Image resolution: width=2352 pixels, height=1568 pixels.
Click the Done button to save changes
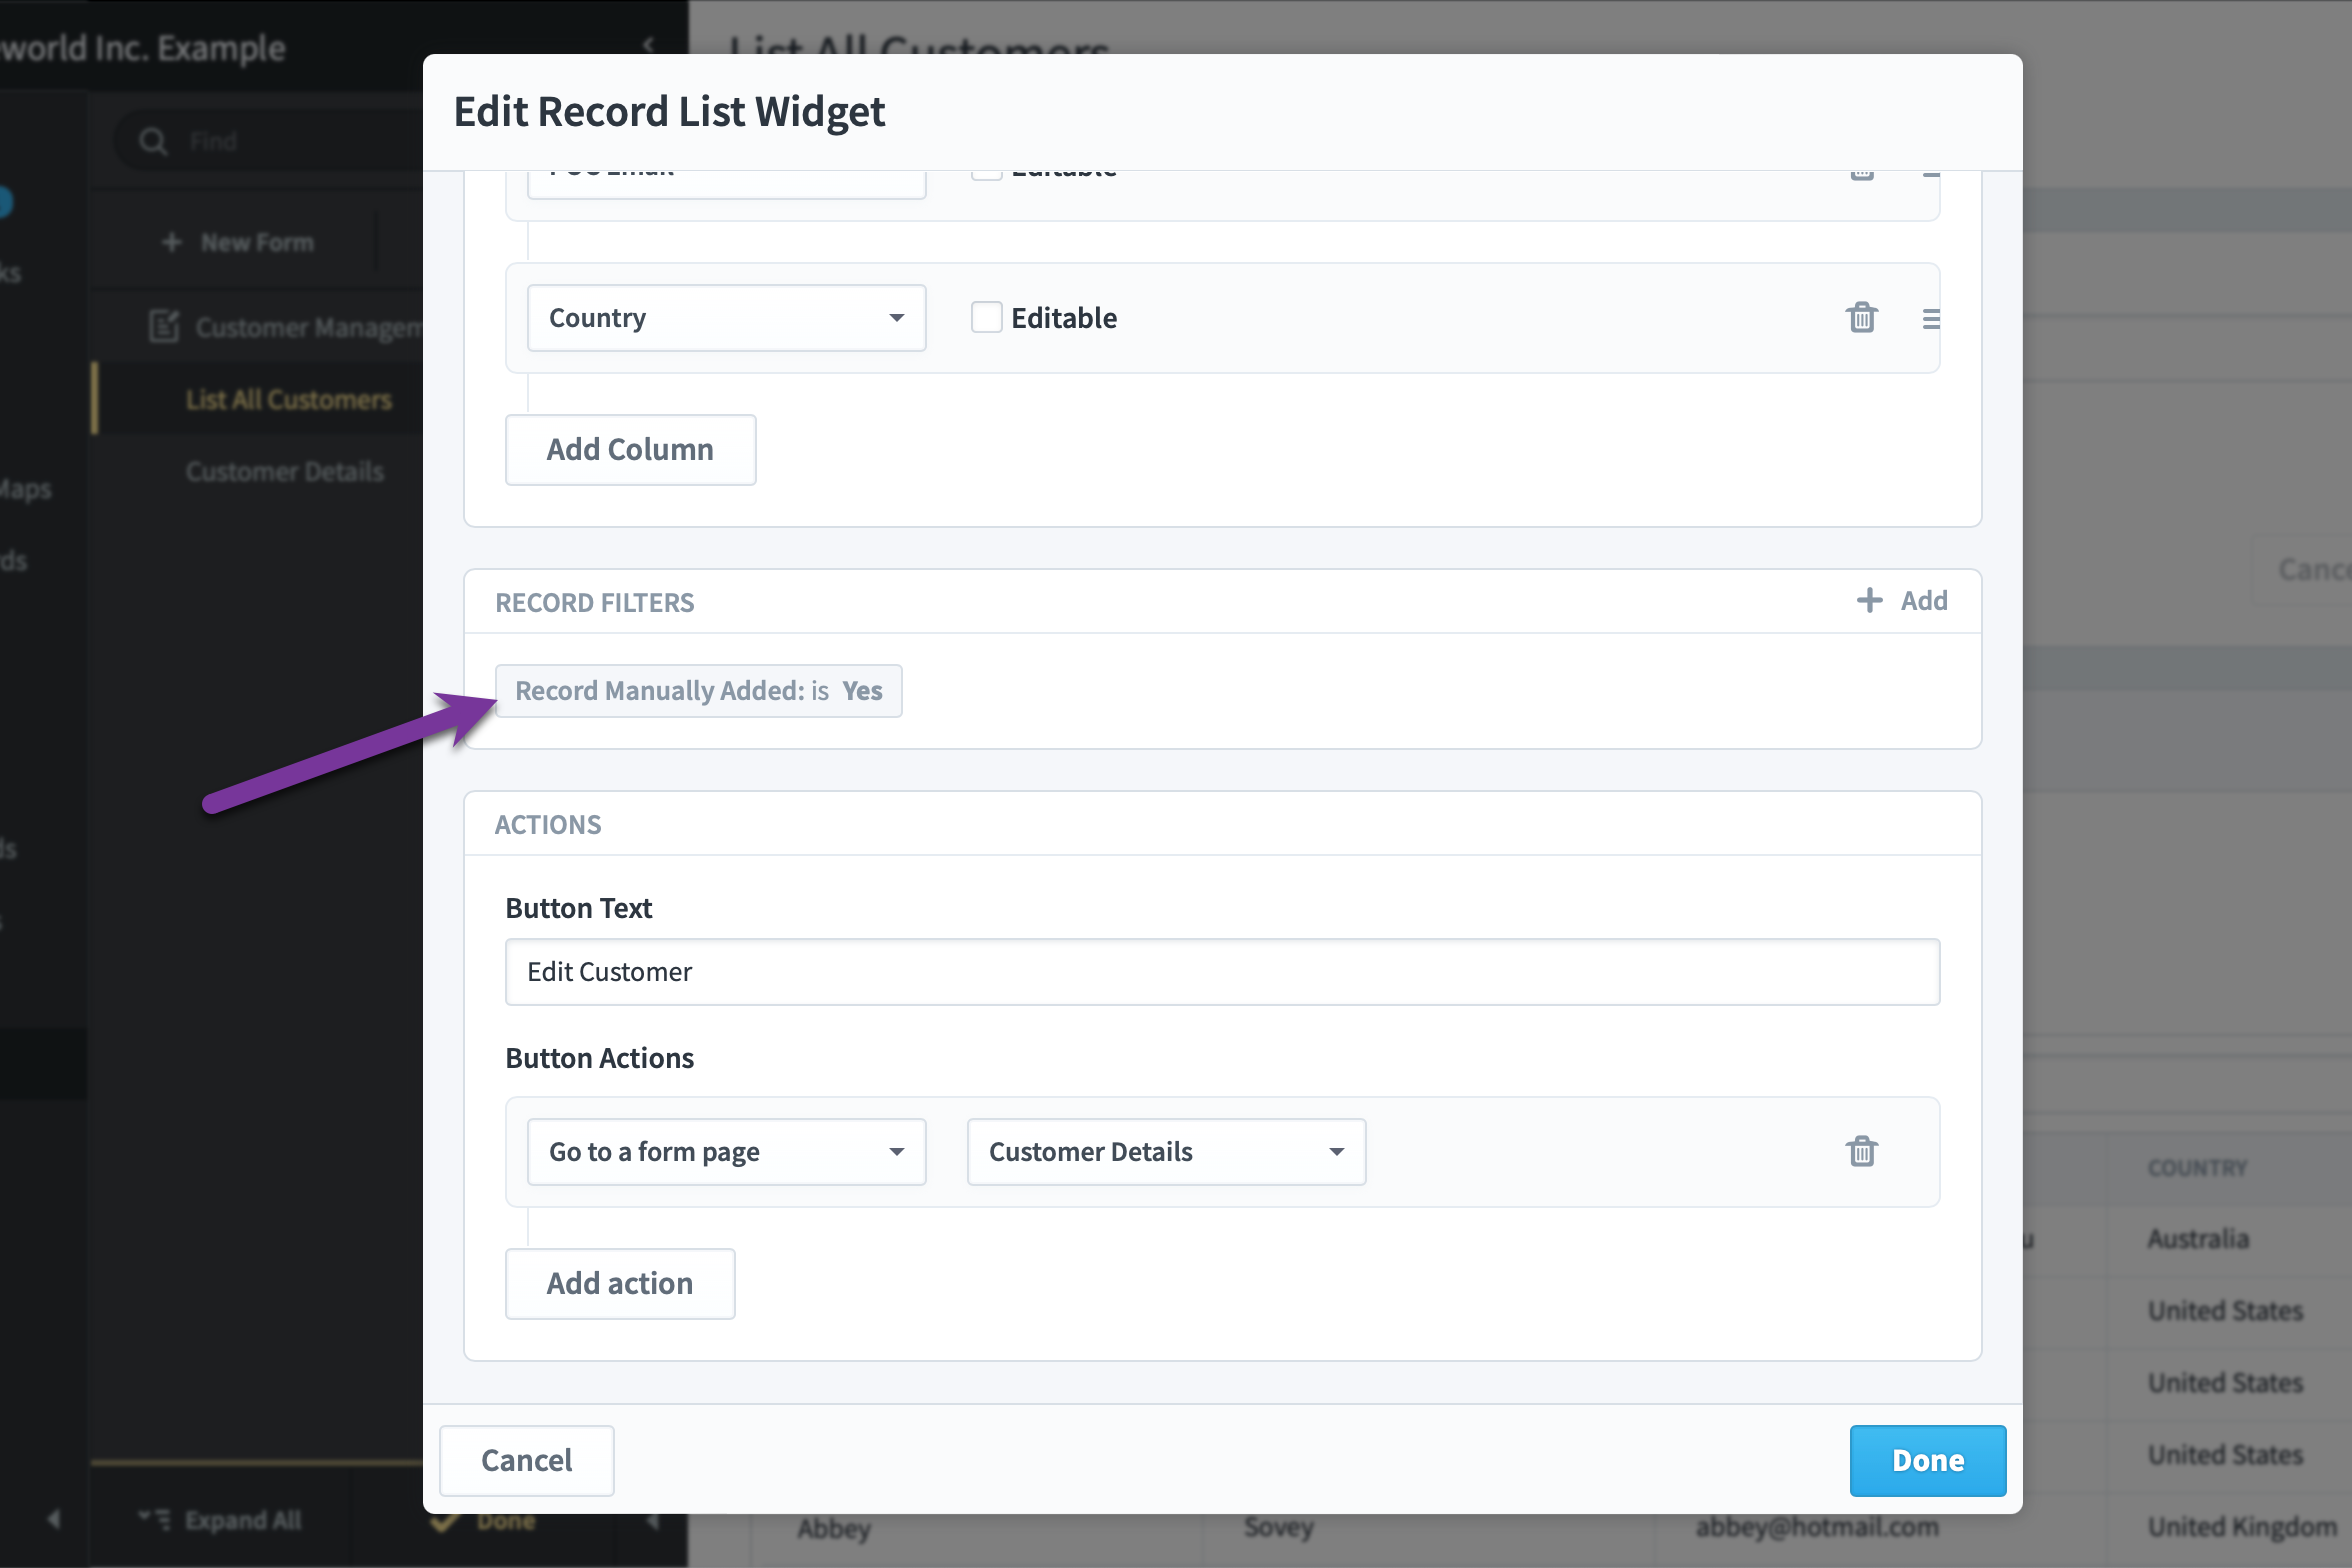[x=1927, y=1460]
